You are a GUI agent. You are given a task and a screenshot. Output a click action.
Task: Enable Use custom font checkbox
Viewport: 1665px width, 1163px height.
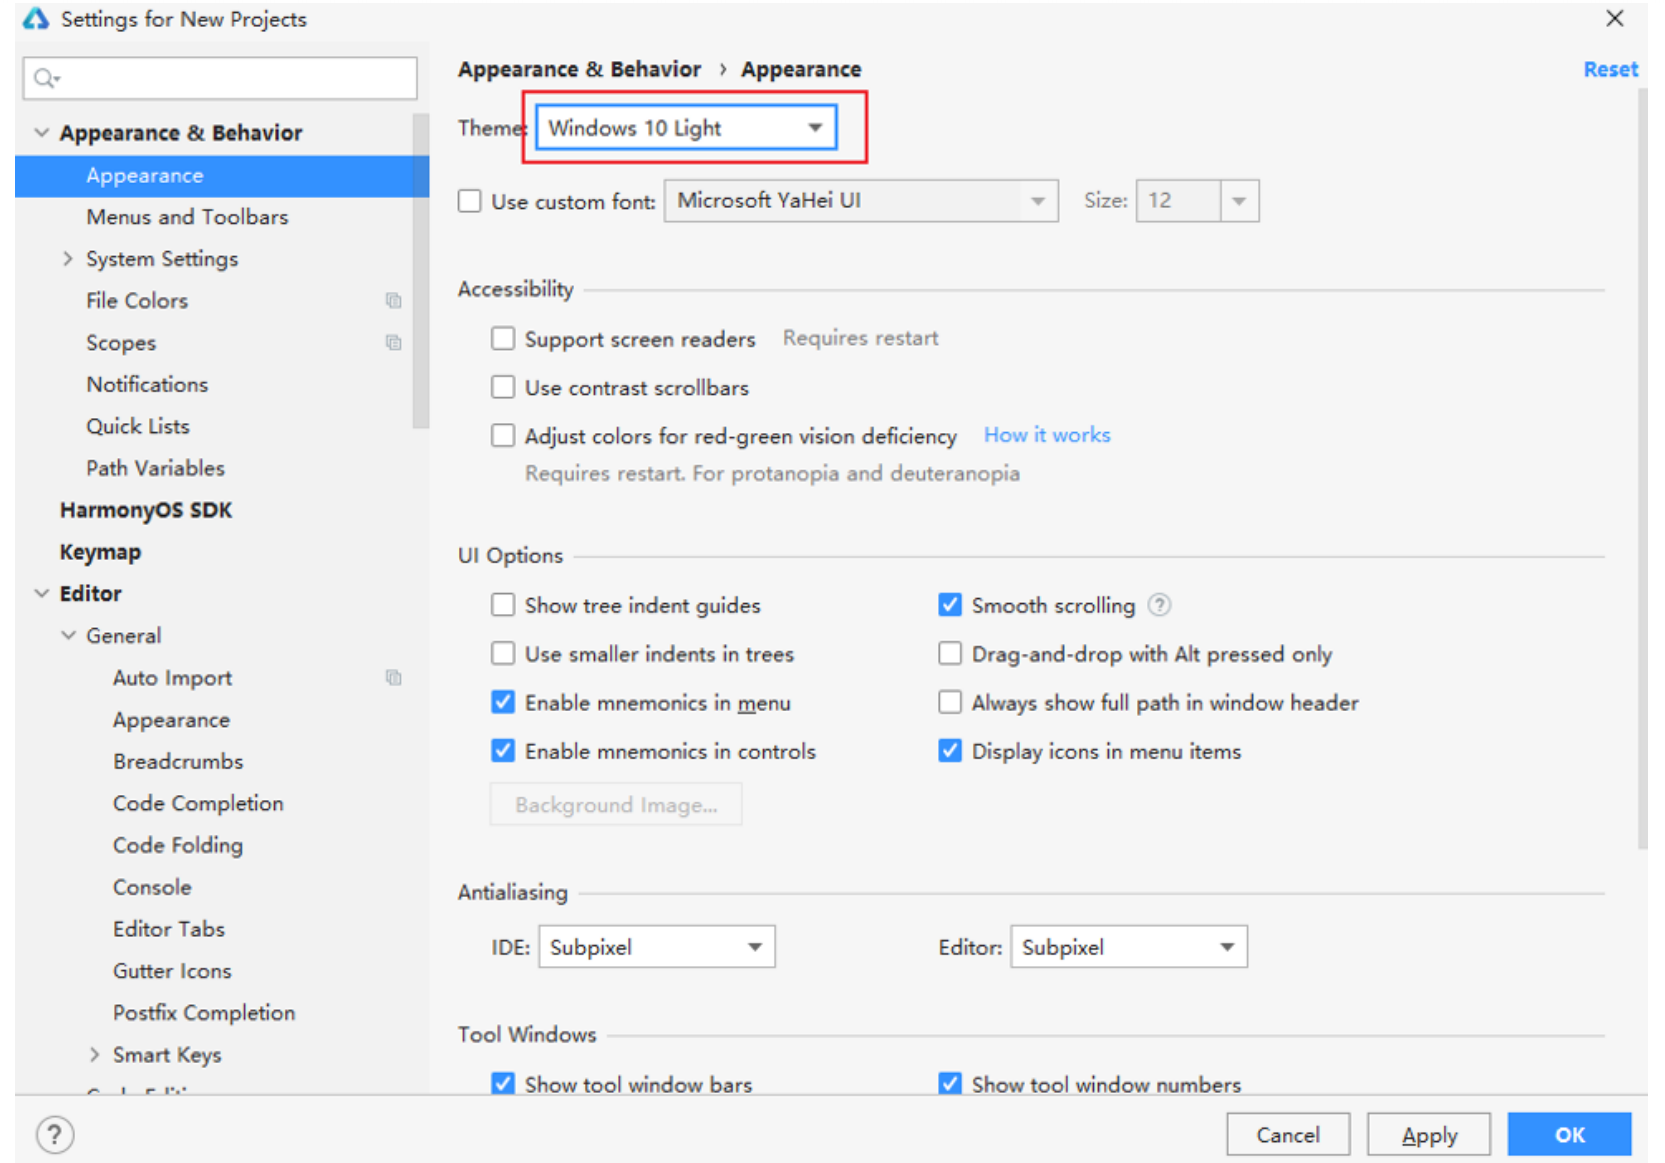(470, 201)
